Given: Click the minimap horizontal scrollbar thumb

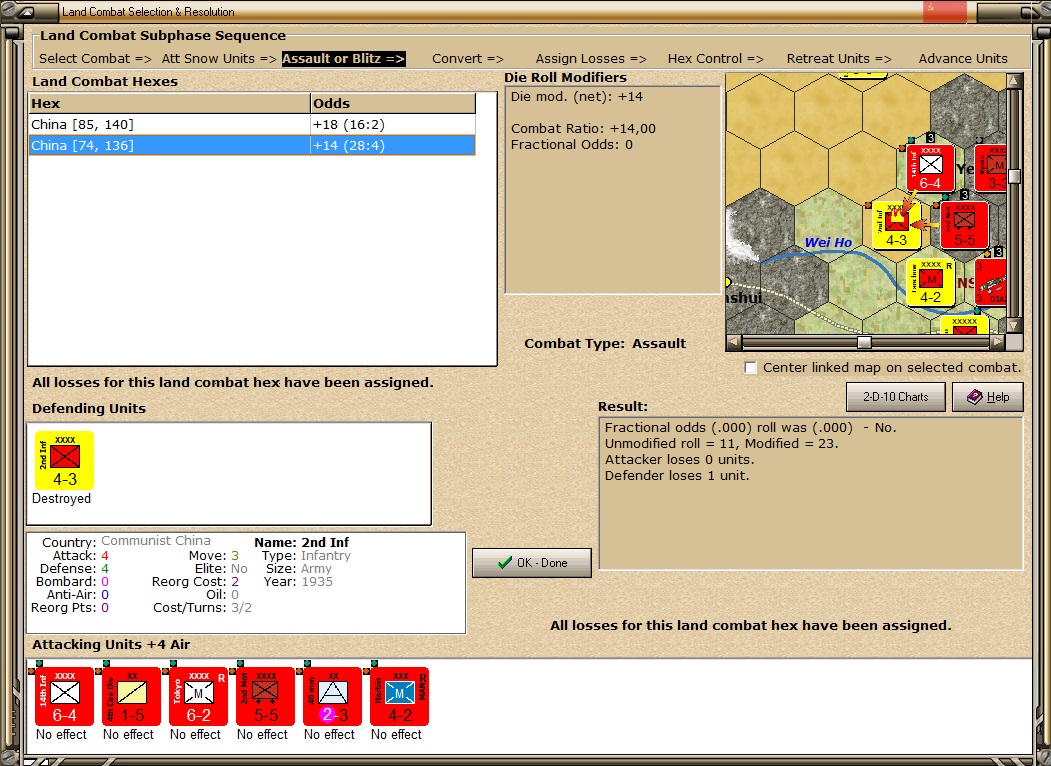Looking at the screenshot, I should pyautogui.click(x=865, y=342).
